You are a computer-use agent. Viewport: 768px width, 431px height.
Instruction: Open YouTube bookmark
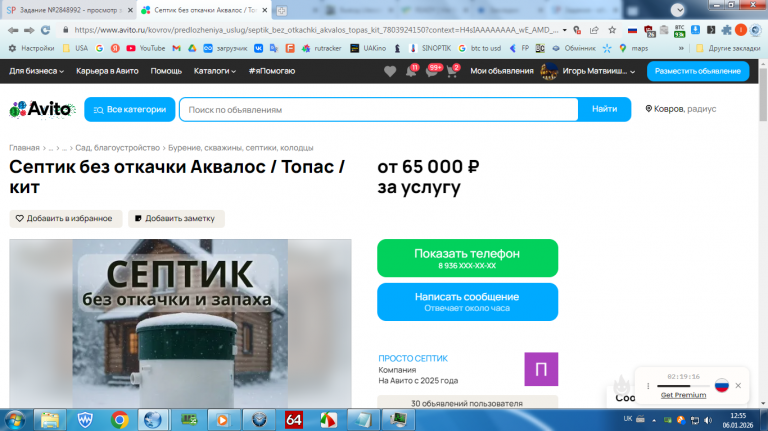(145, 48)
